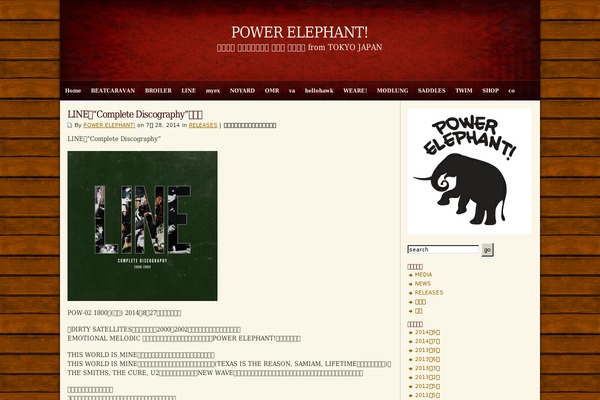
Task: Open the 2014 7 archive link
Action: coord(427,341)
